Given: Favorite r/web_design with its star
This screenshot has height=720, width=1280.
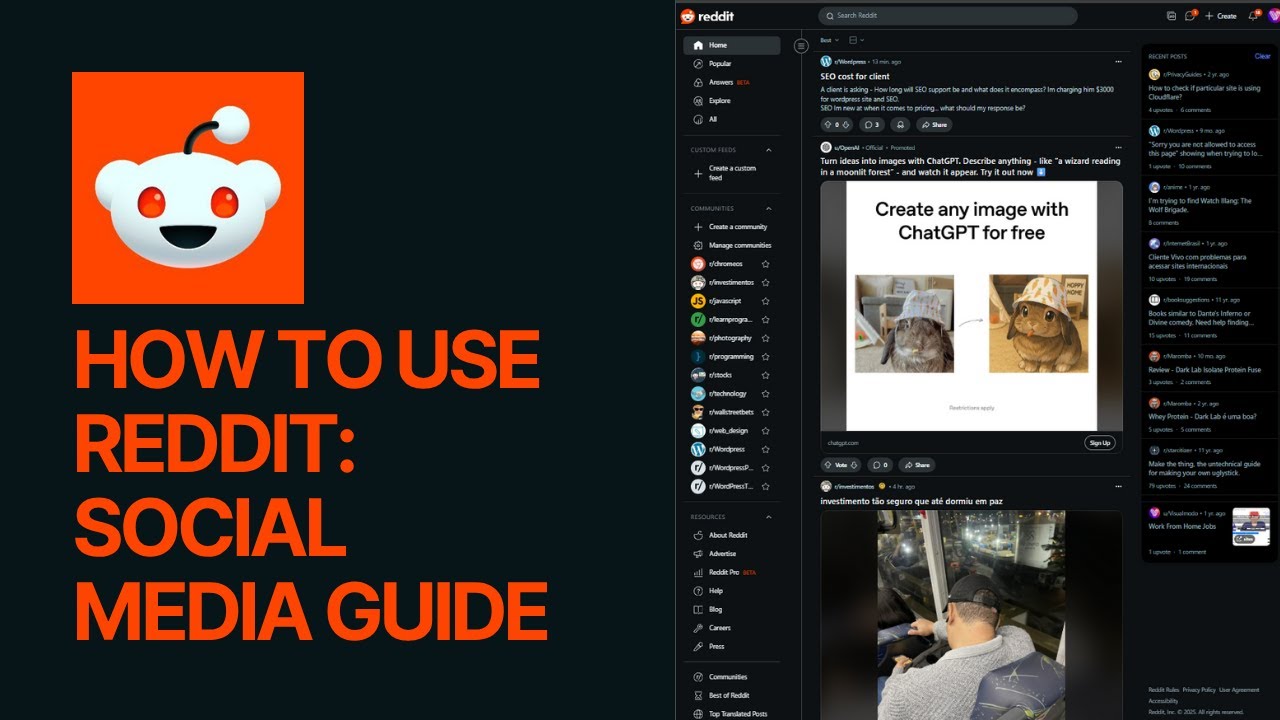Looking at the screenshot, I should (766, 431).
